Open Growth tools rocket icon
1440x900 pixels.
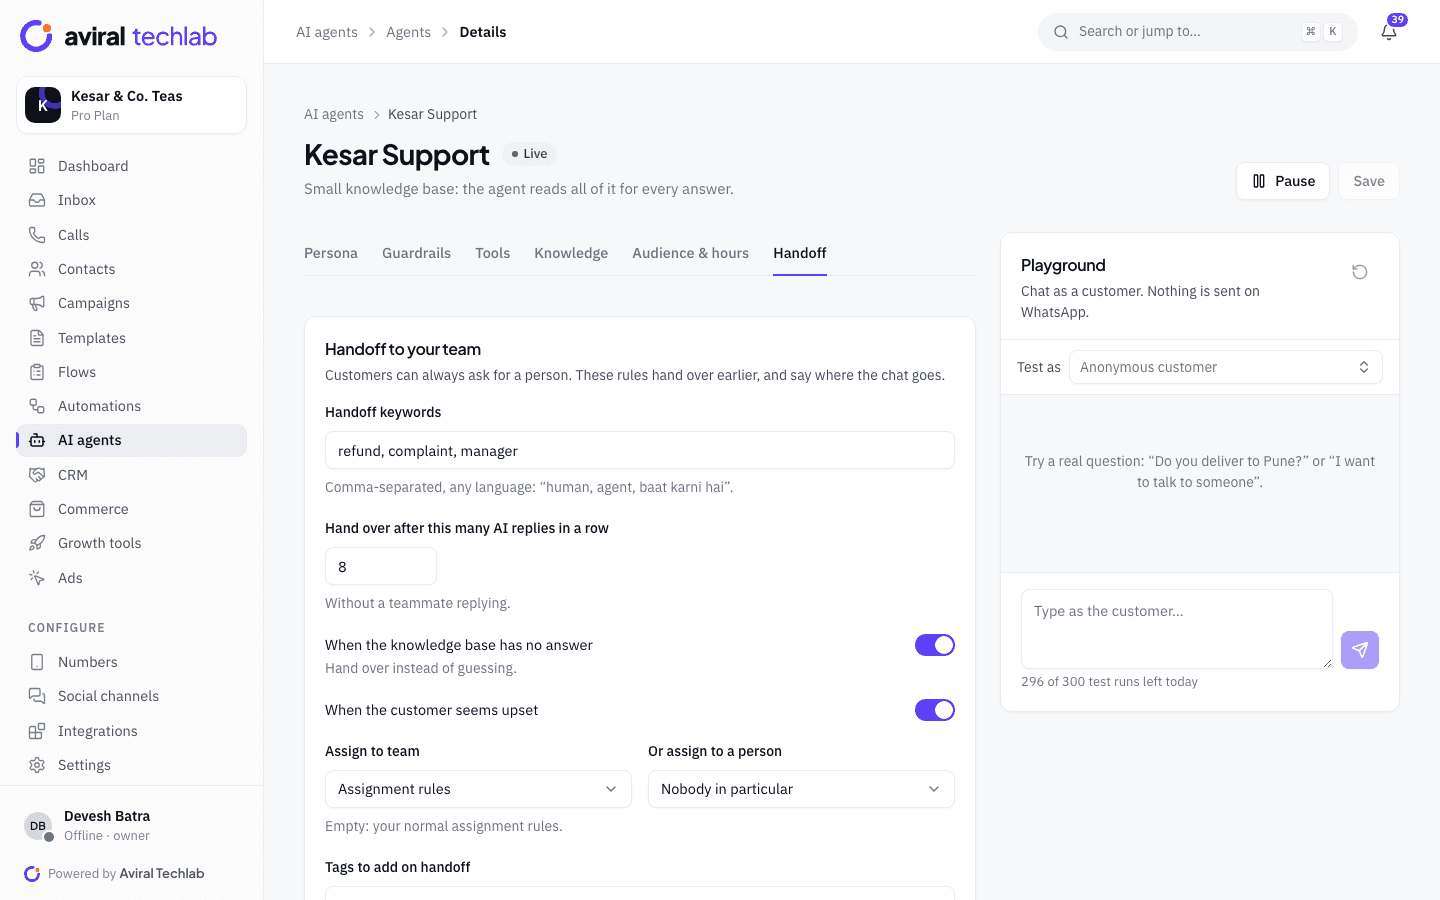[x=37, y=543]
